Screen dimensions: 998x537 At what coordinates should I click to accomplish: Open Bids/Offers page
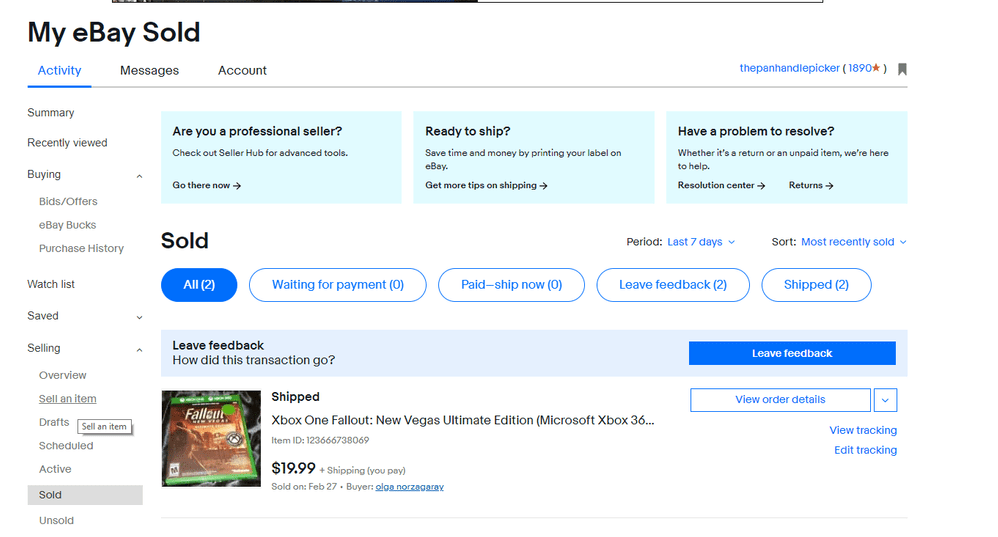click(x=68, y=201)
